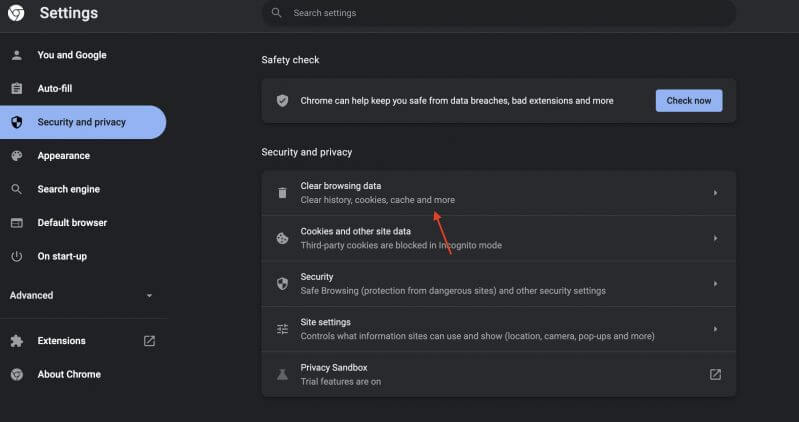The width and height of the screenshot is (799, 422).
Task: Click 'Third-party cookies are blocked in Incognito mode' text
Action: point(401,245)
